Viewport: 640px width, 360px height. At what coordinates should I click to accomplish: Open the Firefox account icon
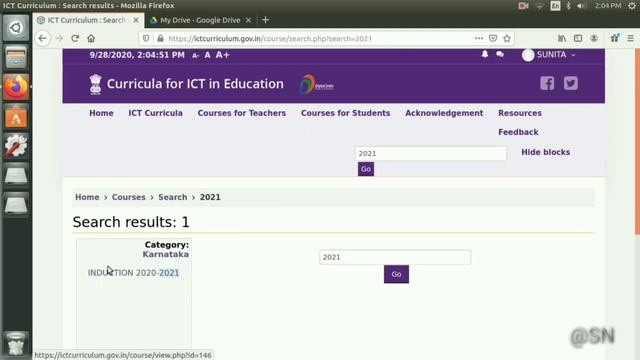click(594, 38)
